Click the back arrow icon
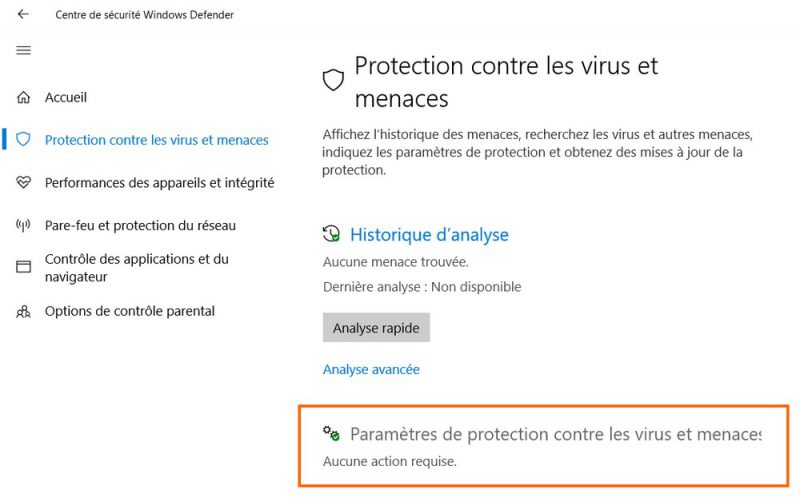The height and width of the screenshot is (498, 800). coord(23,15)
